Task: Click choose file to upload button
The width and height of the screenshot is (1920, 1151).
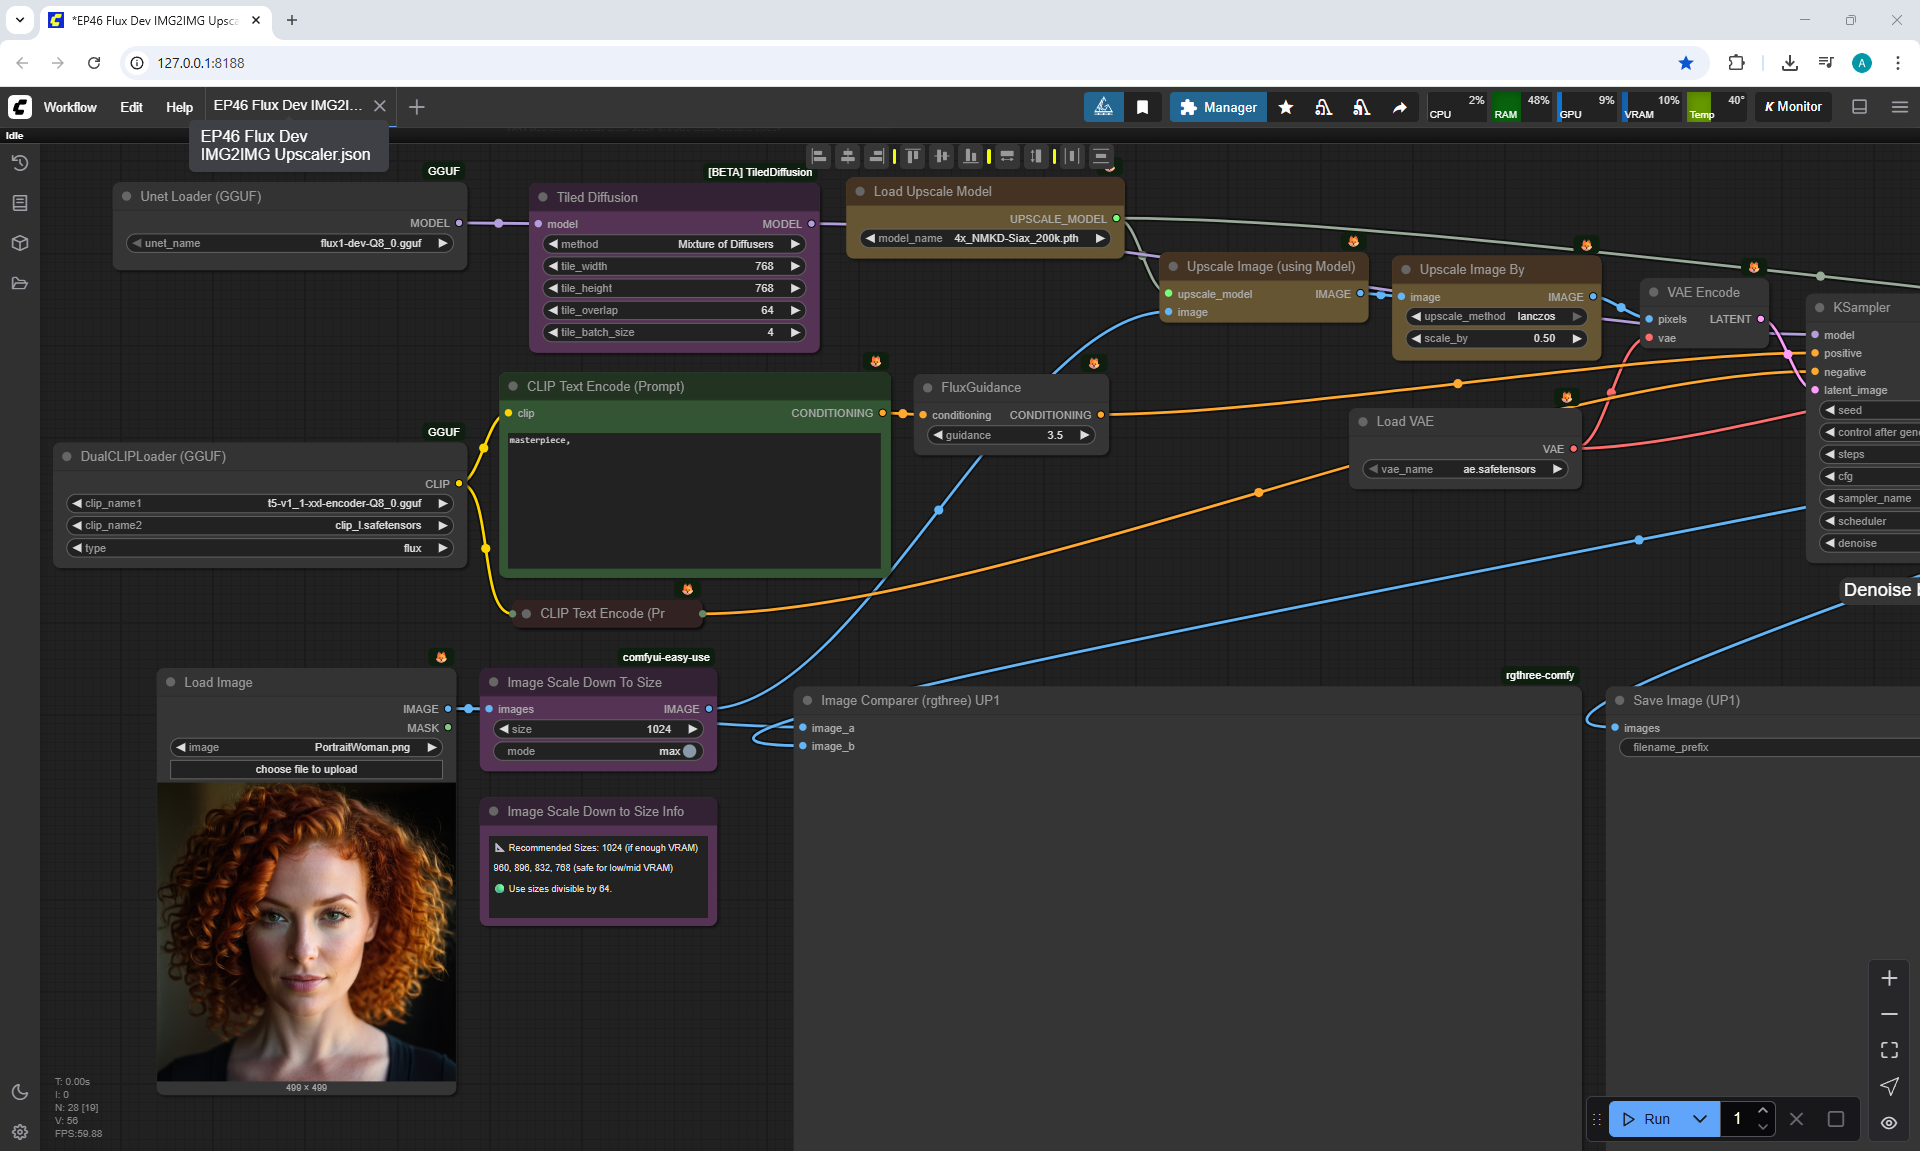Action: tap(306, 769)
